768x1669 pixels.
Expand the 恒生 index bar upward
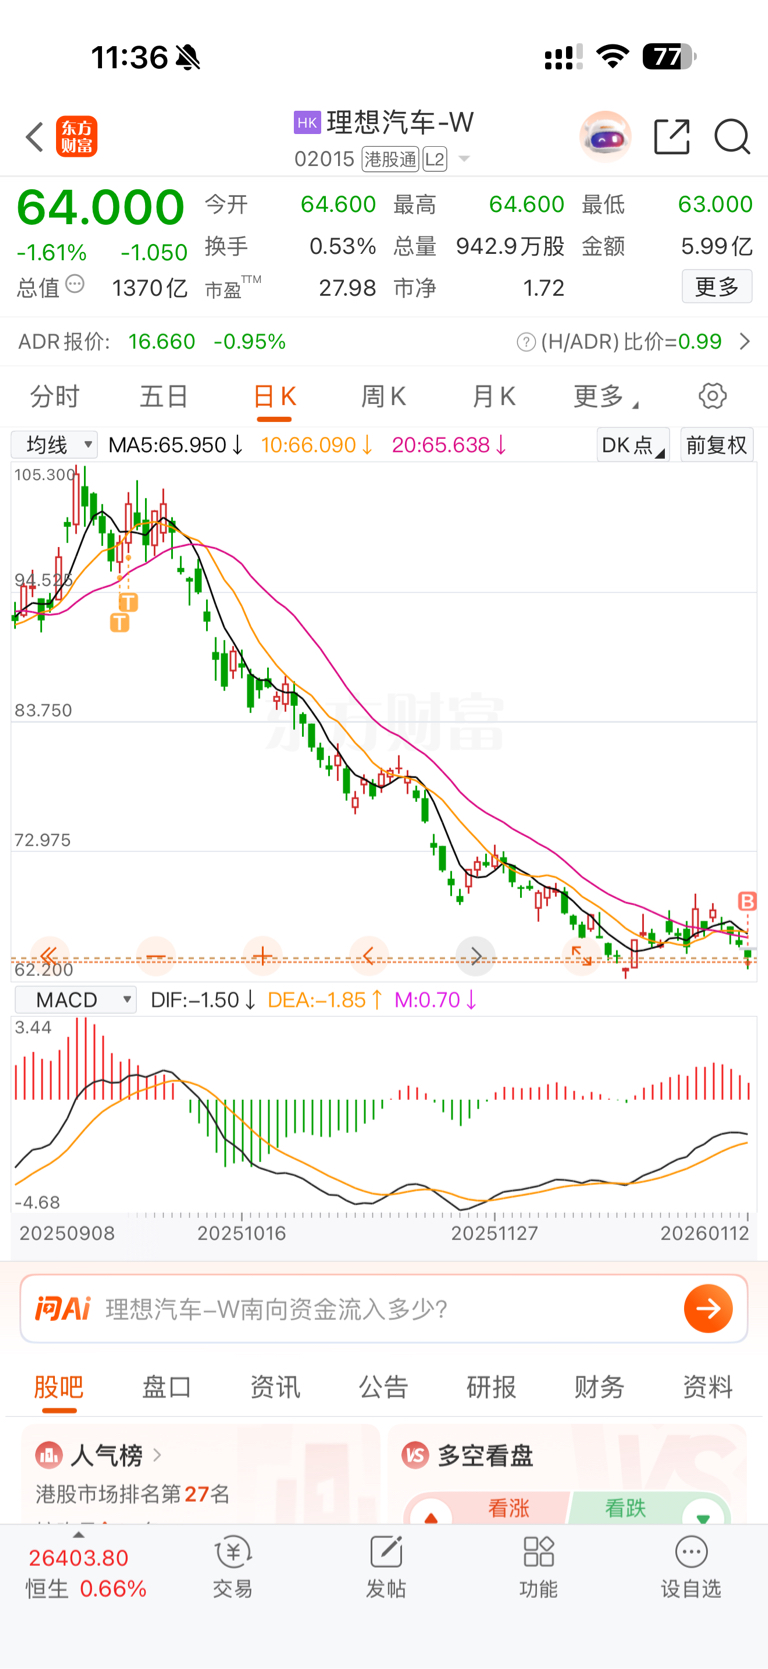(79, 1535)
